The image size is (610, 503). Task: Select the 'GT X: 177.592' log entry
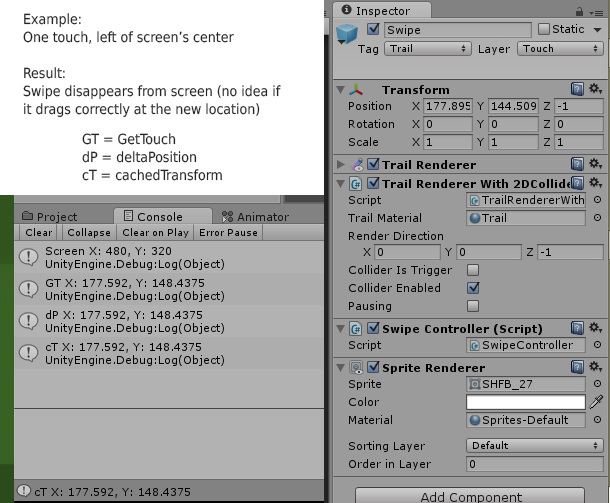point(169,289)
